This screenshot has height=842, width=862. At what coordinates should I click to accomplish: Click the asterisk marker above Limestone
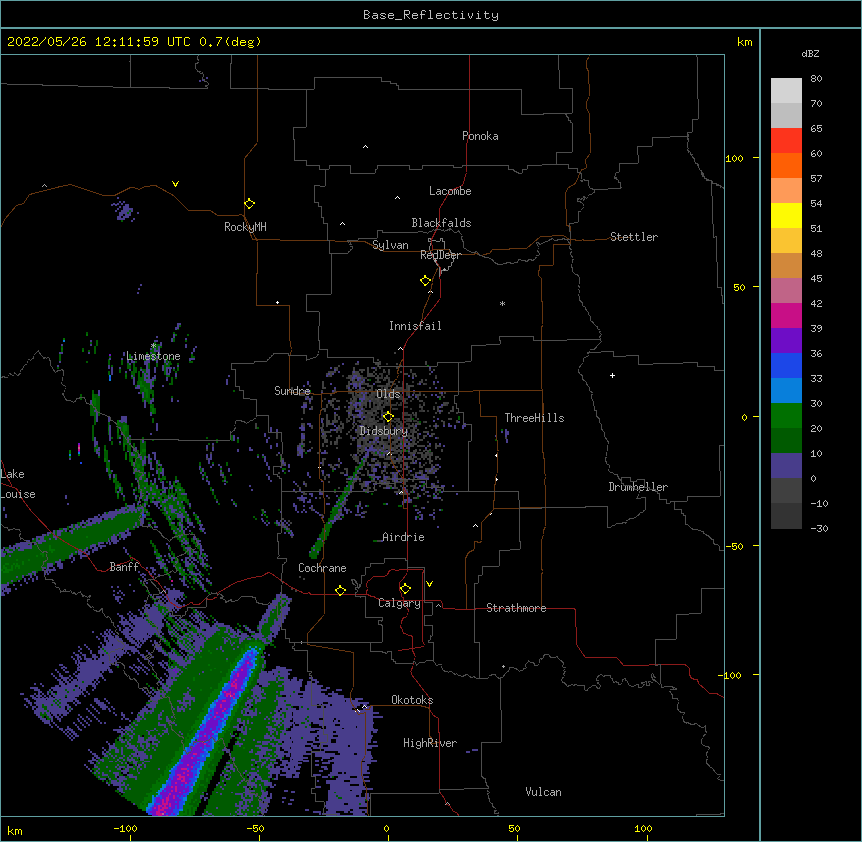154,346
